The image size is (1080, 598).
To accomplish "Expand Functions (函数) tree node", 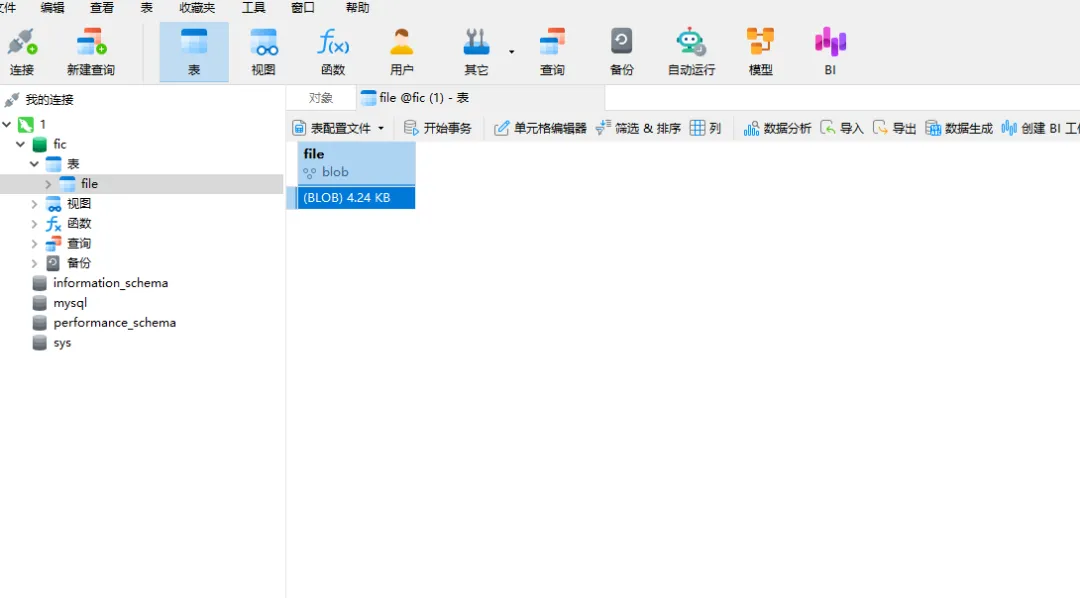I will 34,224.
